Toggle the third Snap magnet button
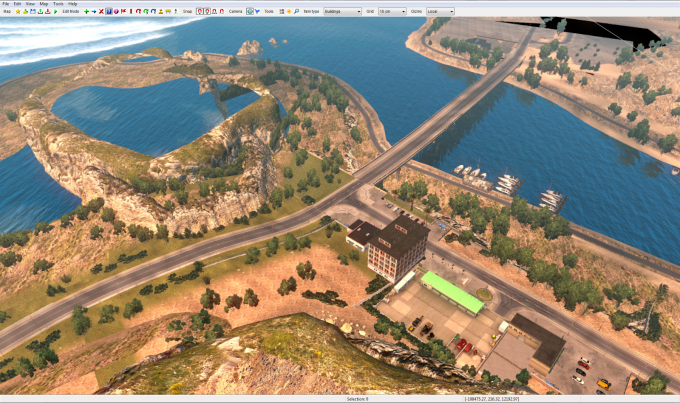 coord(214,11)
